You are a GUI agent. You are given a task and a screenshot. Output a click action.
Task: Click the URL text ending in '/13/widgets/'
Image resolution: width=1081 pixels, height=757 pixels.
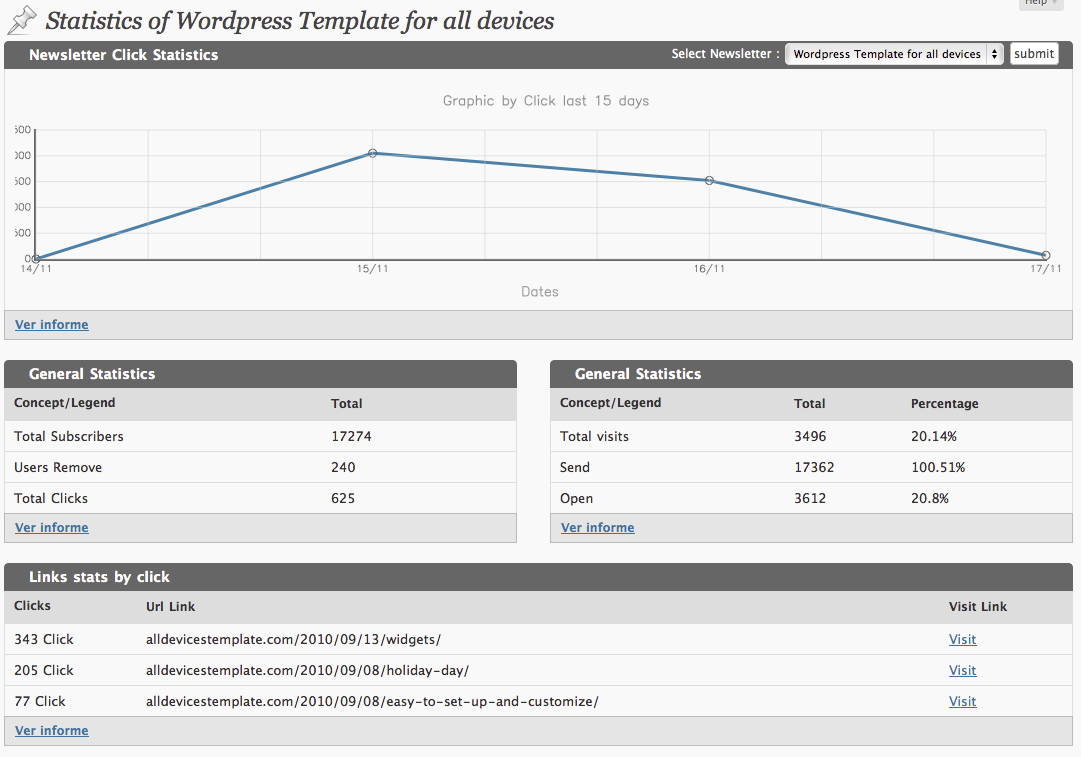click(x=293, y=639)
